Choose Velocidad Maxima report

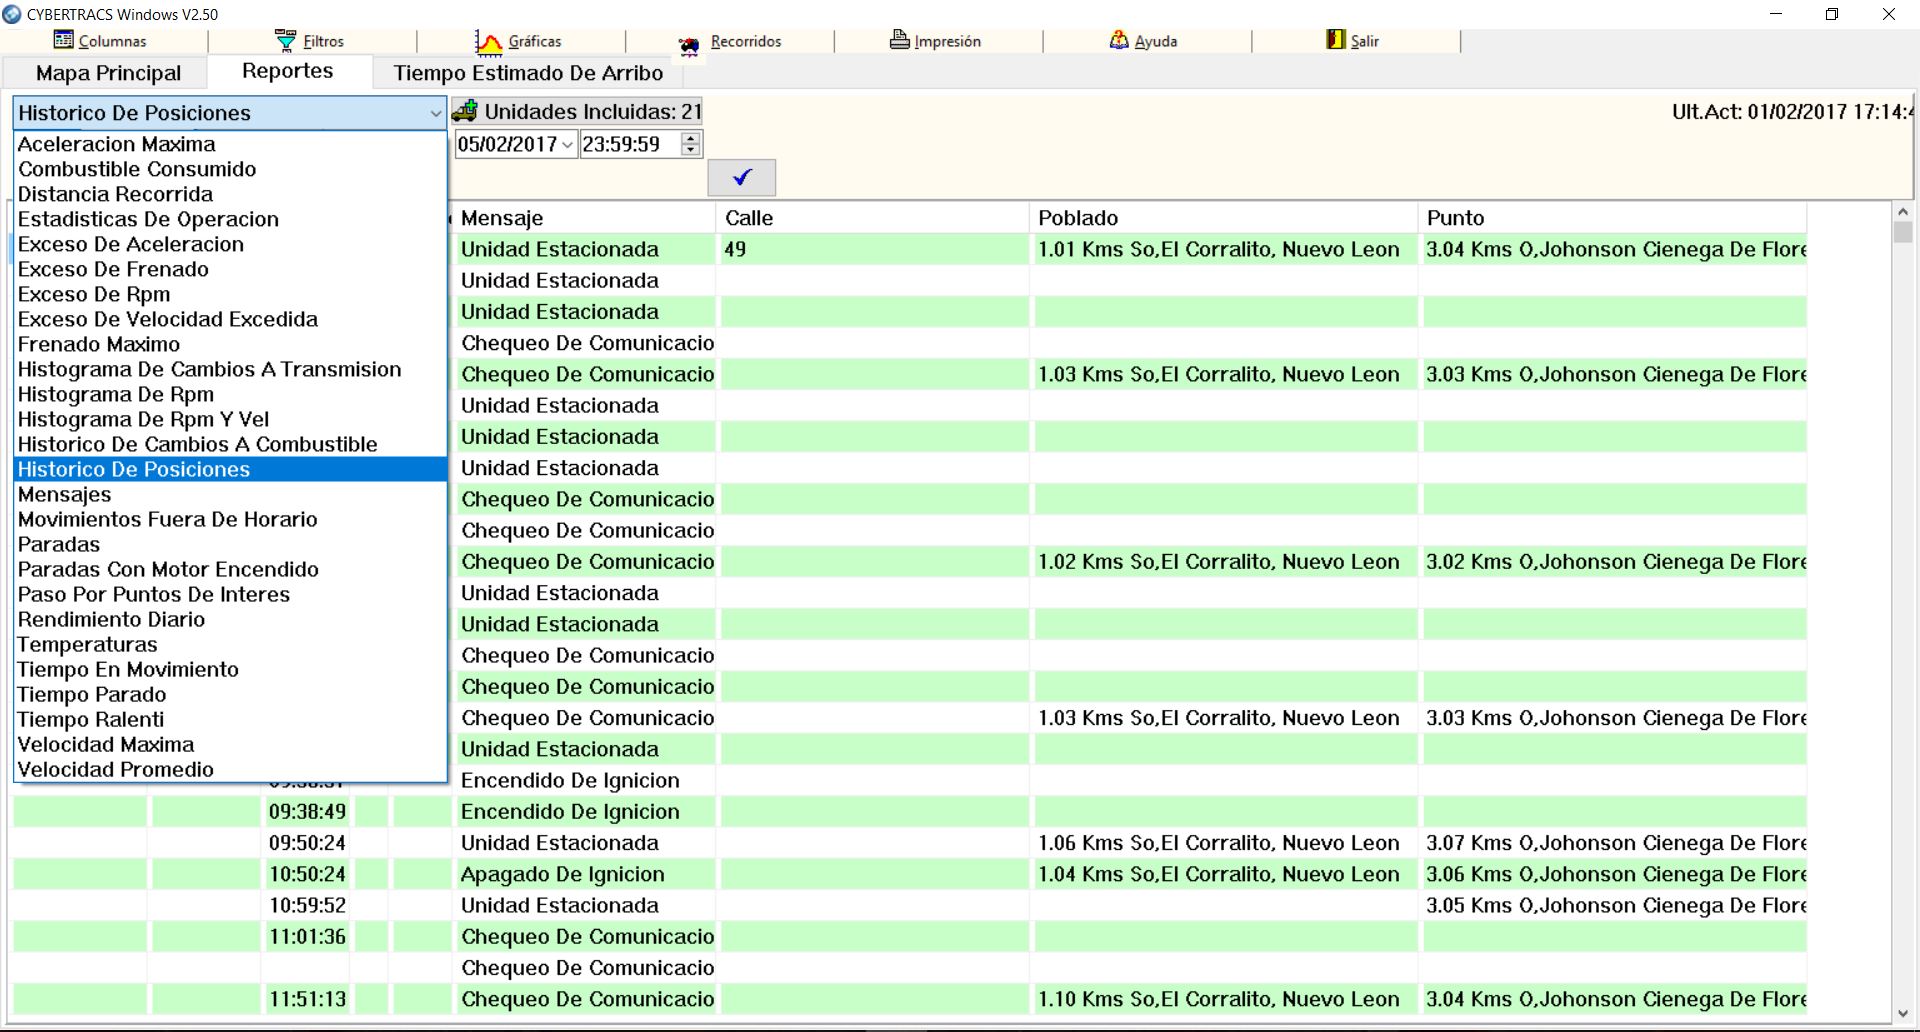click(x=230, y=744)
